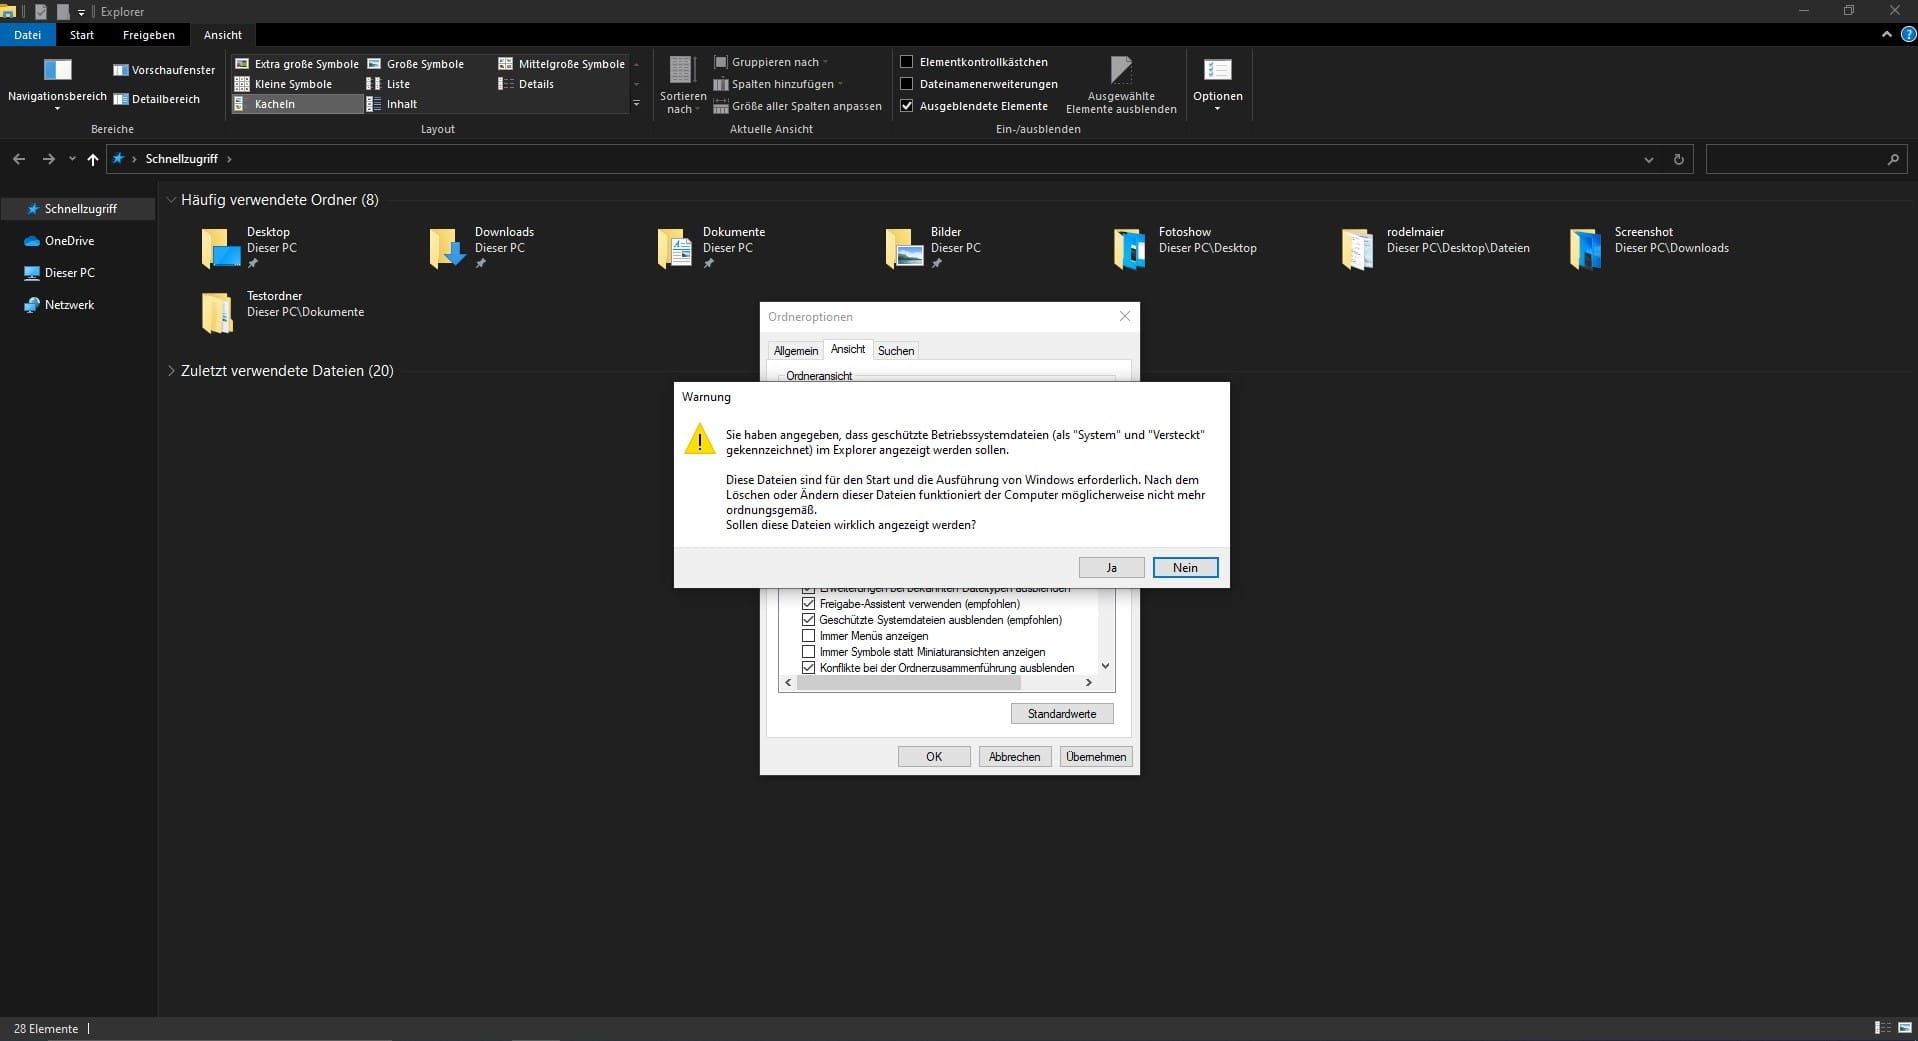Open the Screenshot folder tile

(1649, 248)
